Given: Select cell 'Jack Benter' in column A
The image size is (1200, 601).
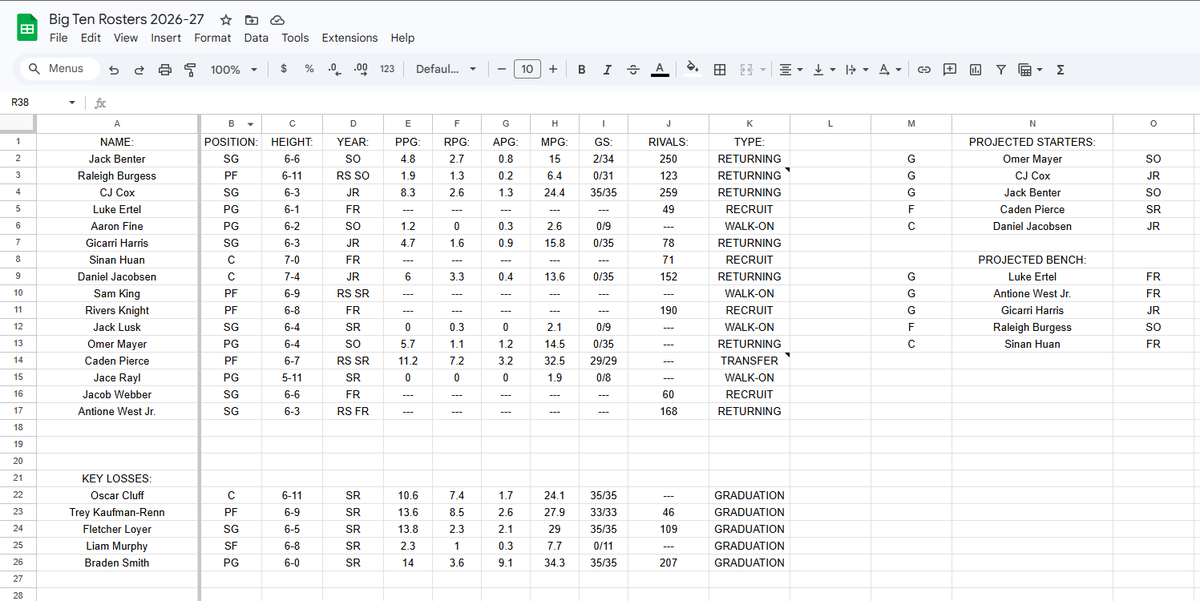Looking at the screenshot, I should point(117,159).
